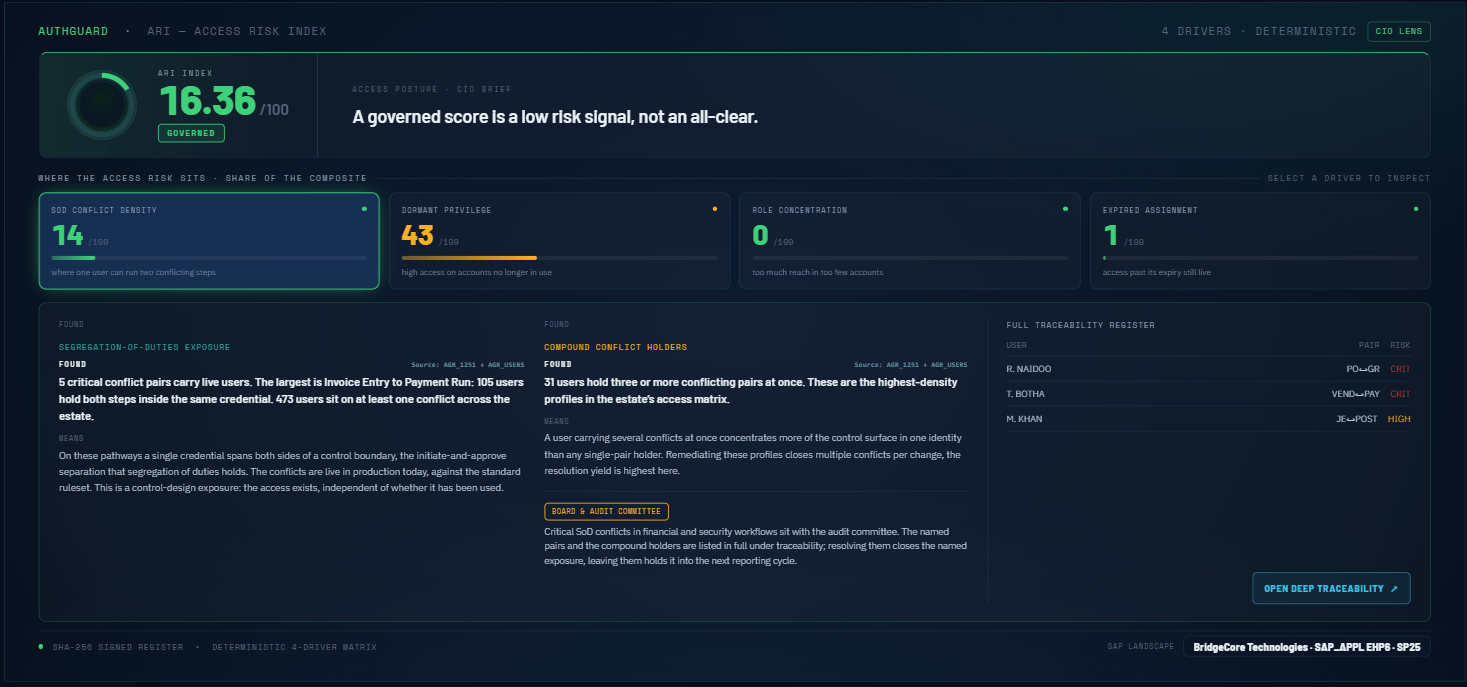Click the CIO Lens badge
Viewport: 1467px width, 687px height.
(1399, 31)
